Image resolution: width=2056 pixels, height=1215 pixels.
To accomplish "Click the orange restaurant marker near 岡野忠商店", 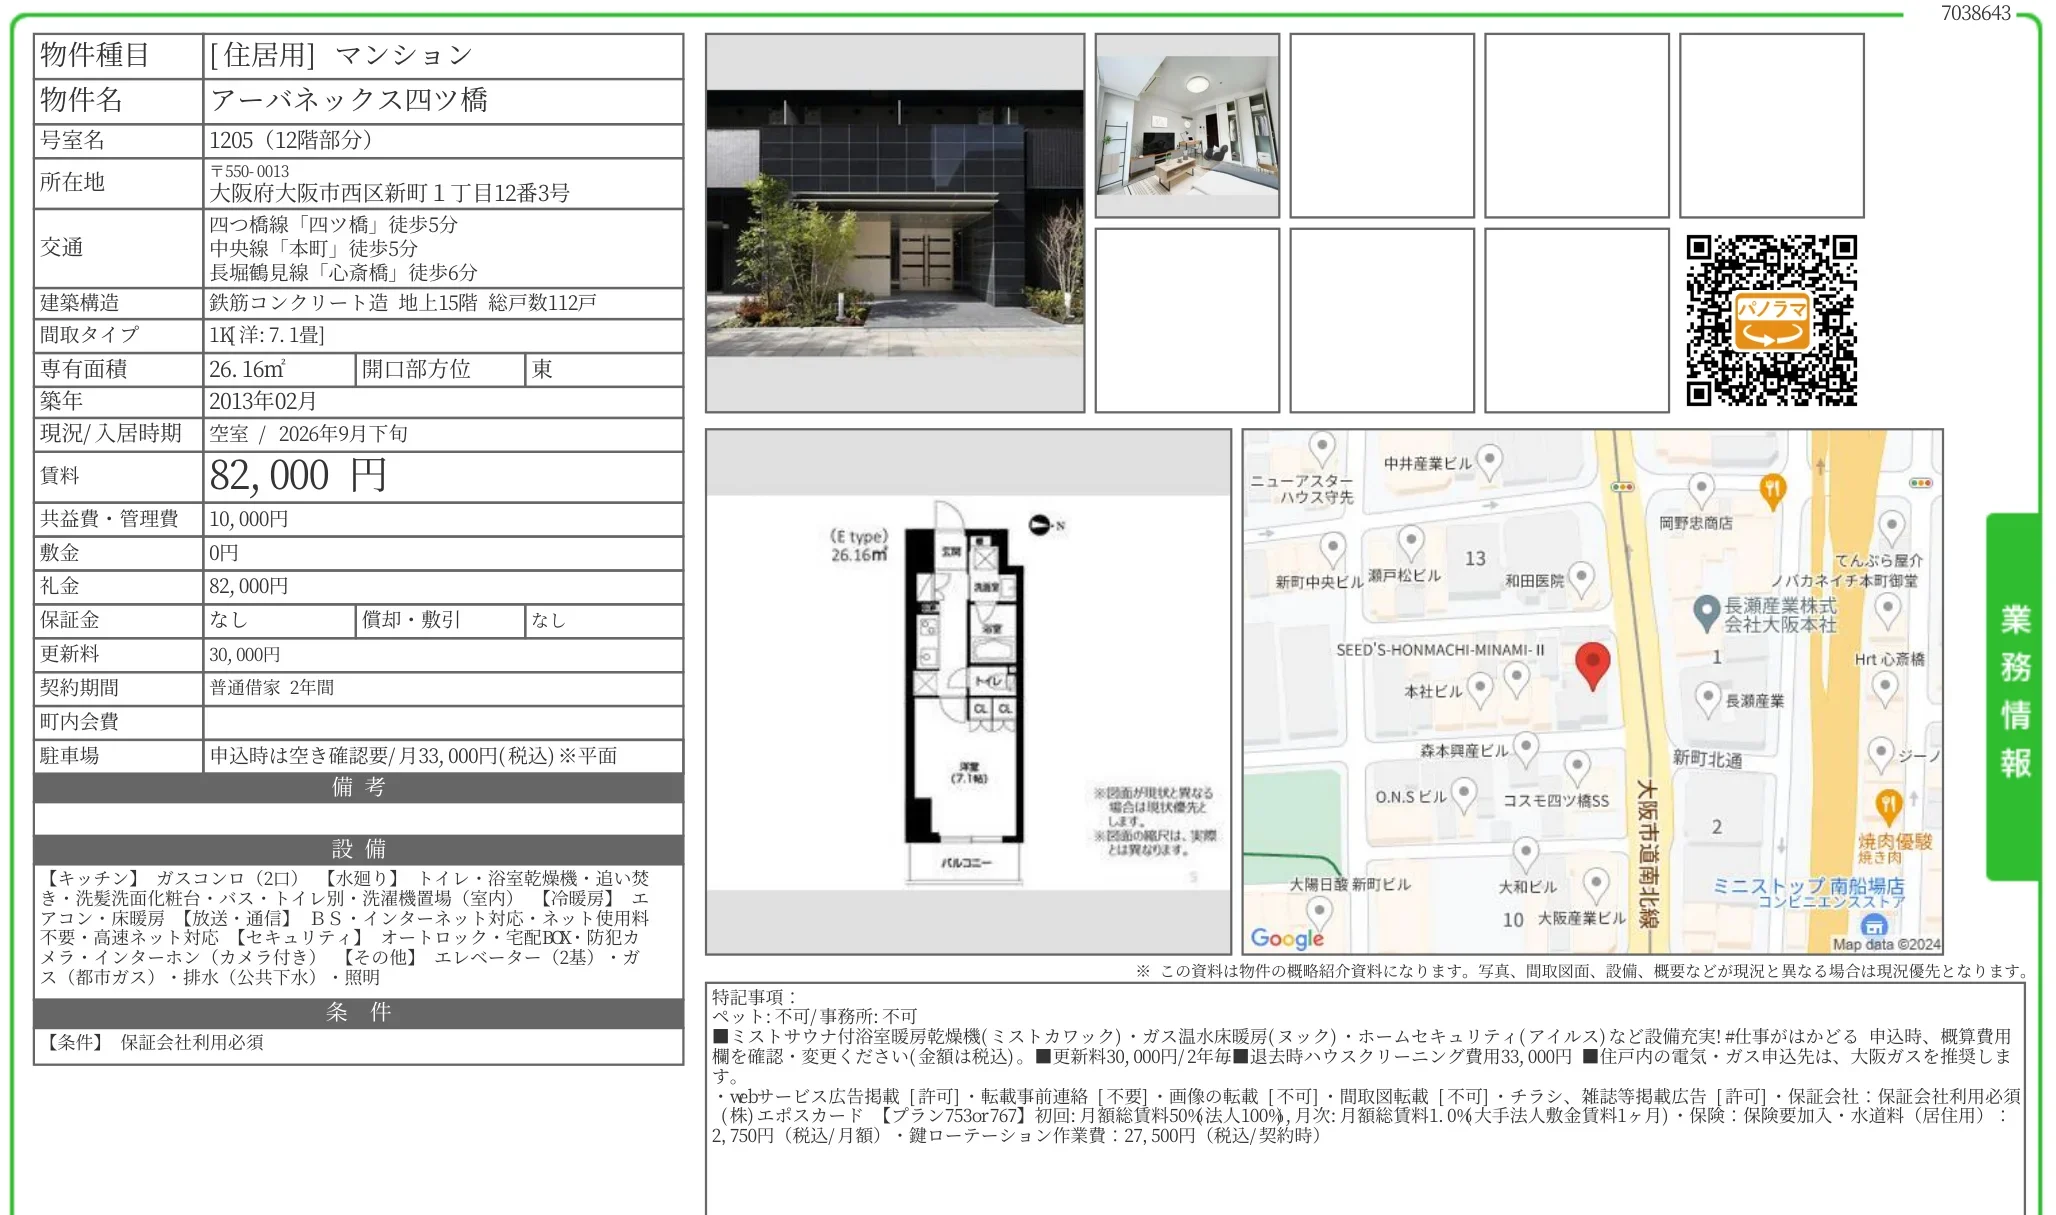I will pyautogui.click(x=1772, y=491).
